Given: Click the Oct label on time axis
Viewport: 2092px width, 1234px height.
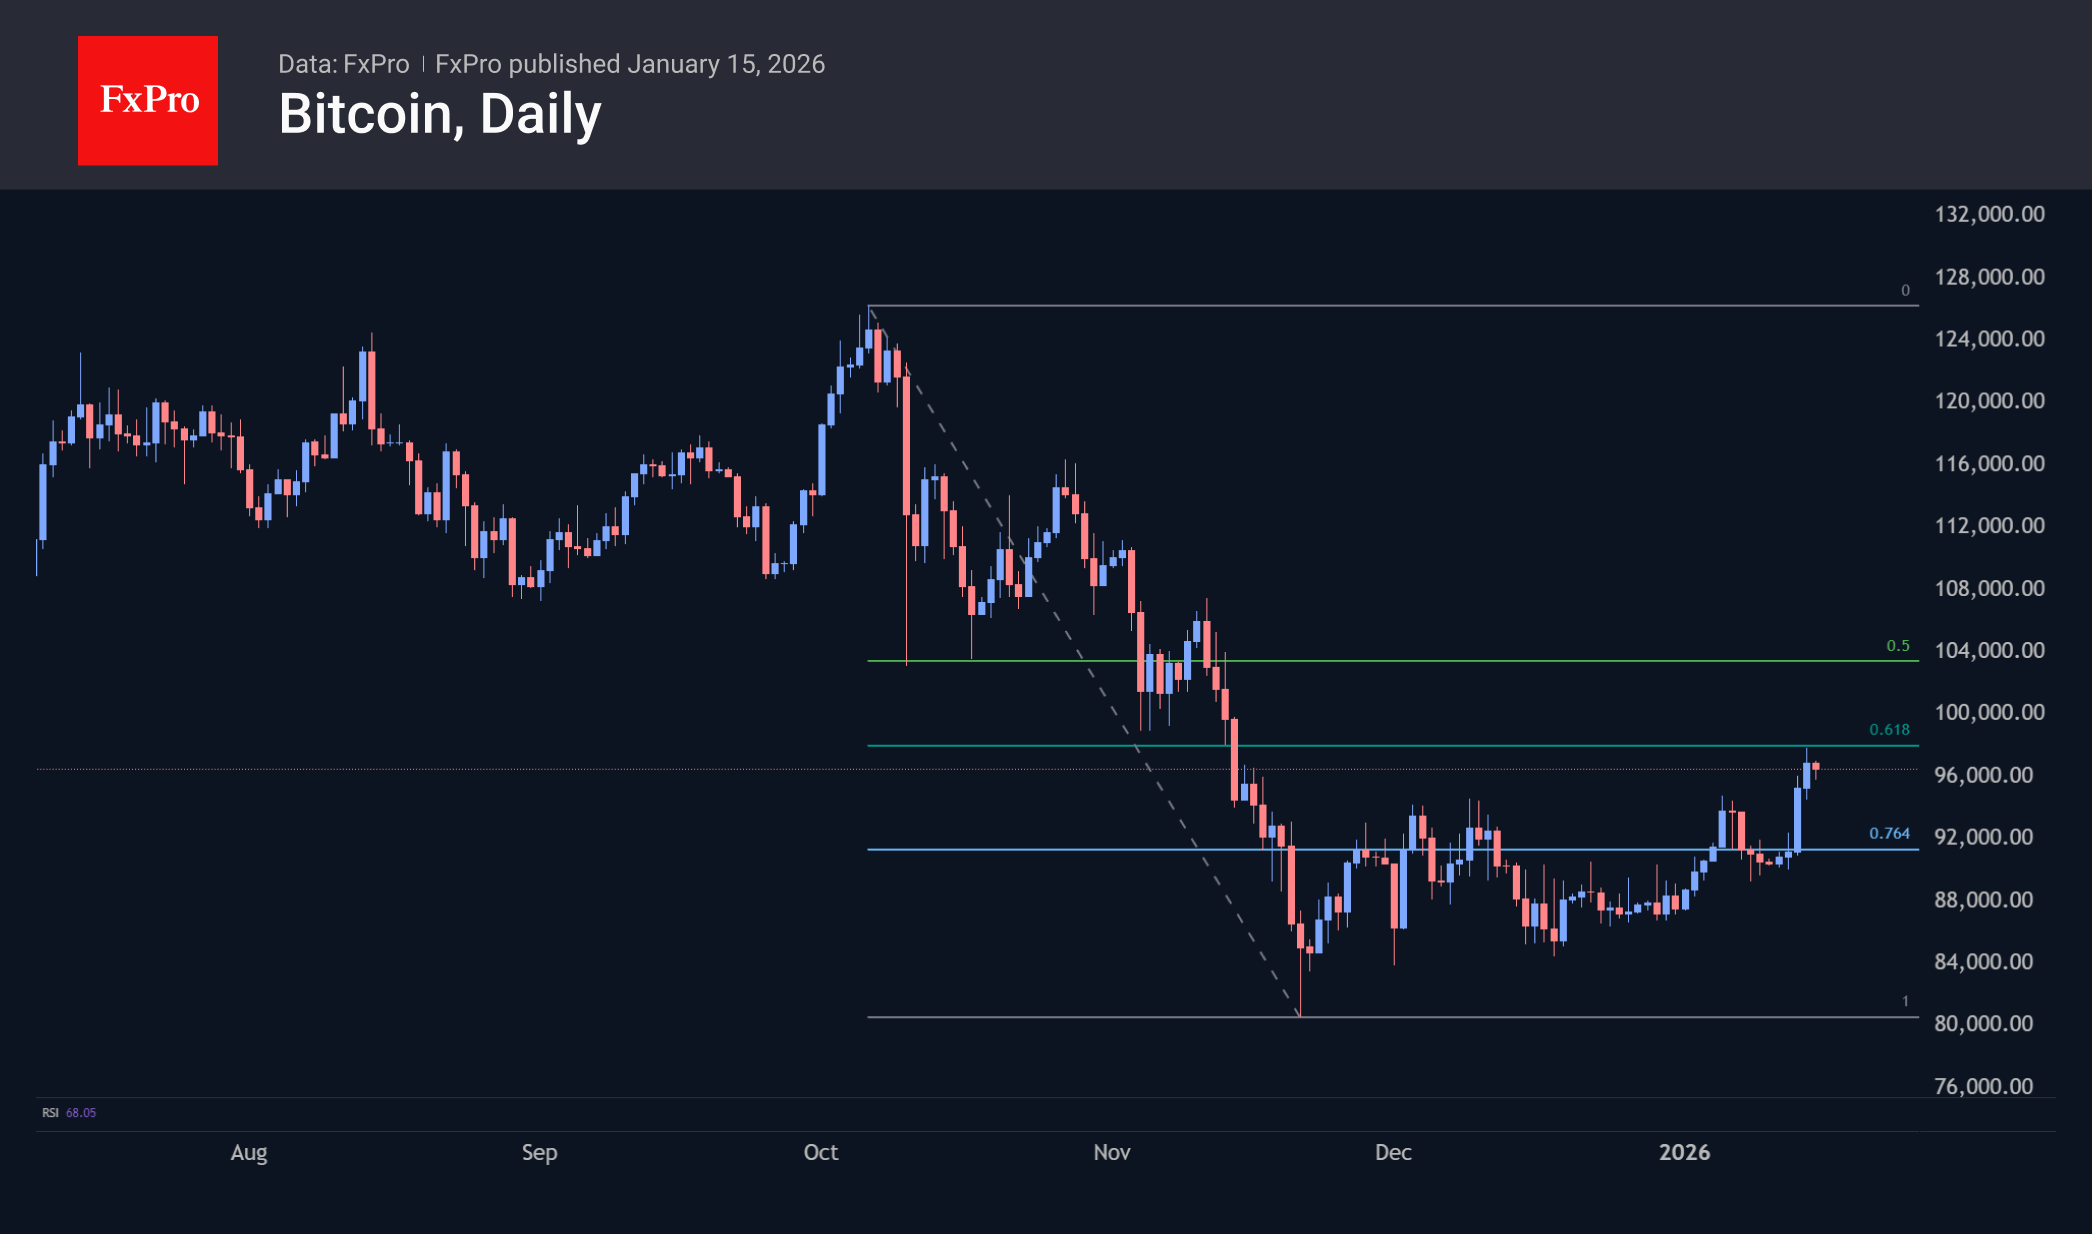Looking at the screenshot, I should (821, 1152).
